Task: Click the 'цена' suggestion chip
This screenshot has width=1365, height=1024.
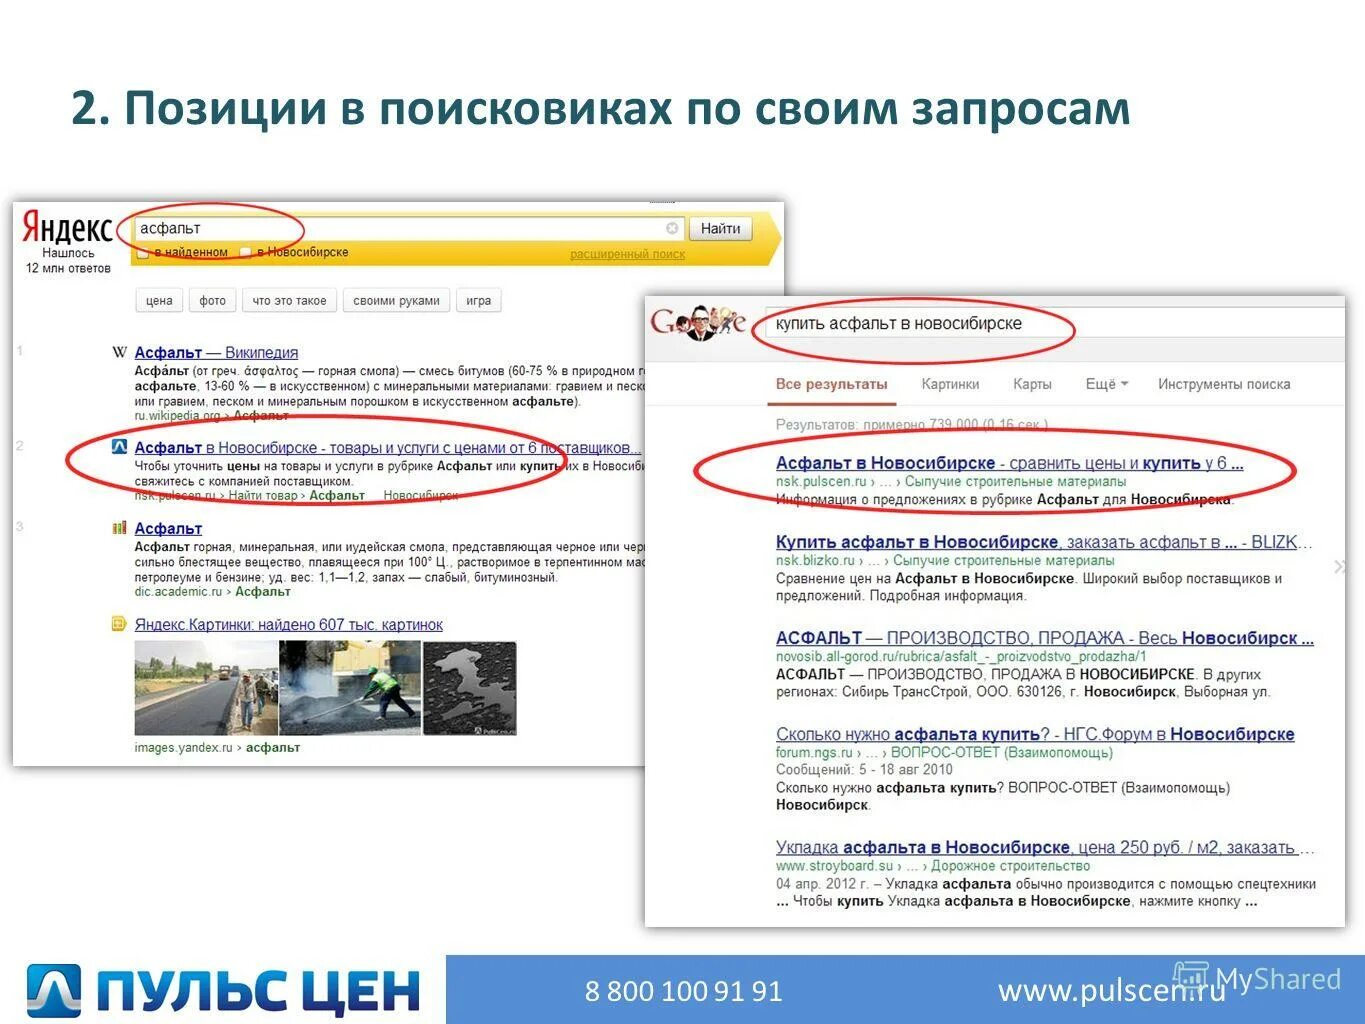Action: pos(159,301)
